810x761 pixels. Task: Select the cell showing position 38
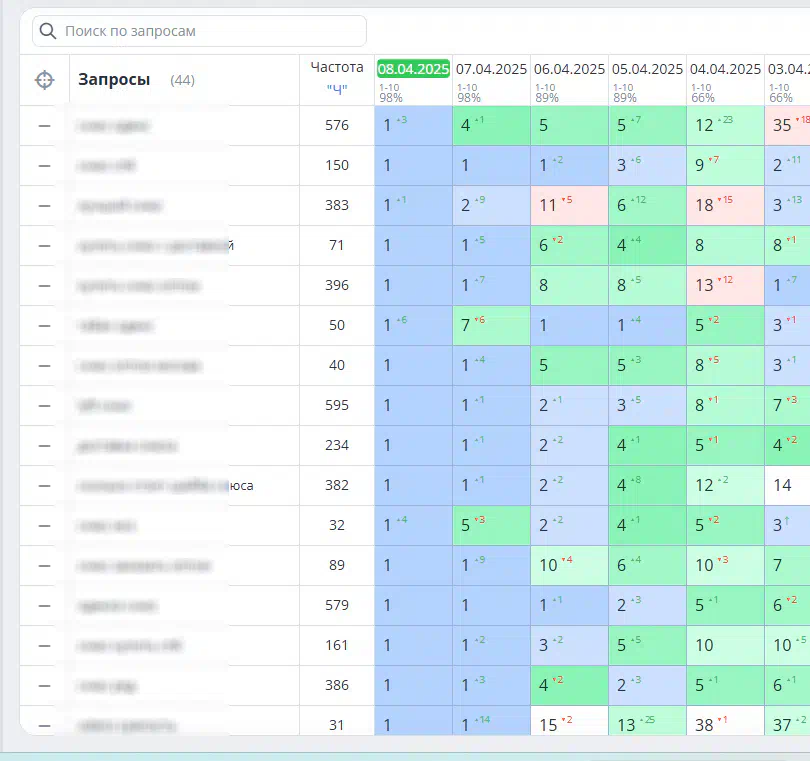725,724
